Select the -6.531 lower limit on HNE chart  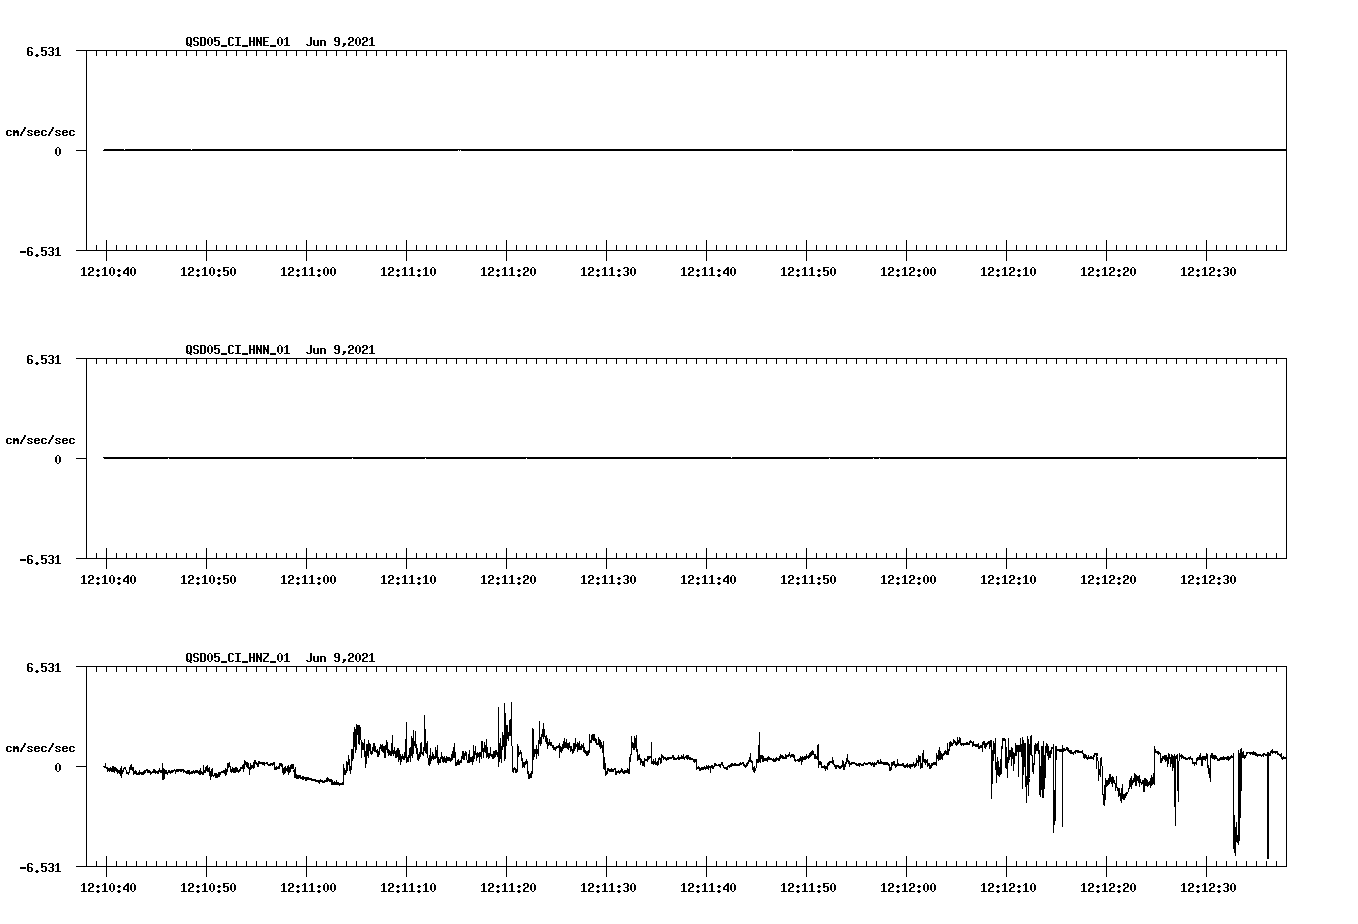click(x=41, y=251)
